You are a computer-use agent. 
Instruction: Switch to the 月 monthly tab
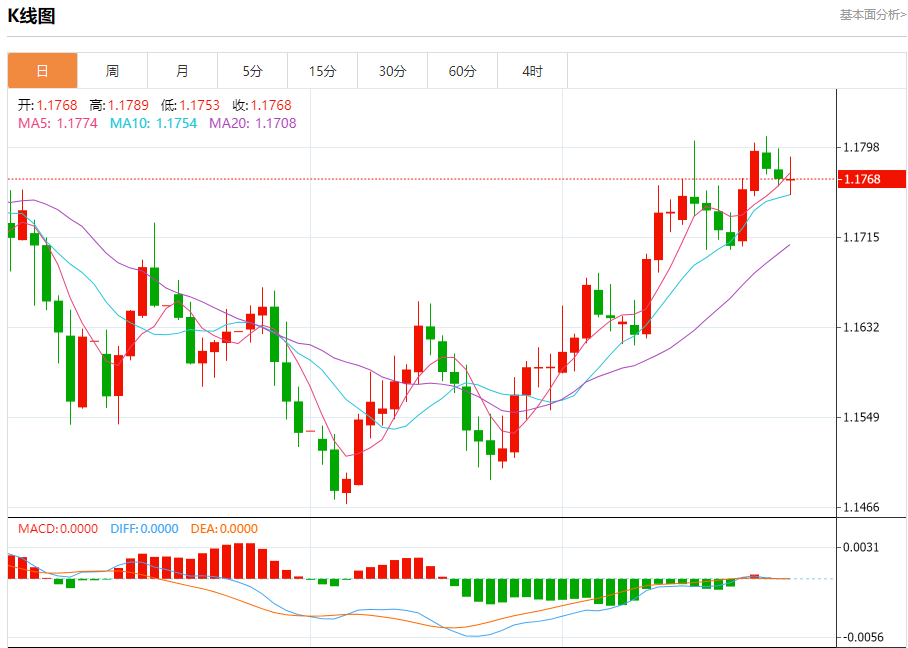tap(182, 71)
